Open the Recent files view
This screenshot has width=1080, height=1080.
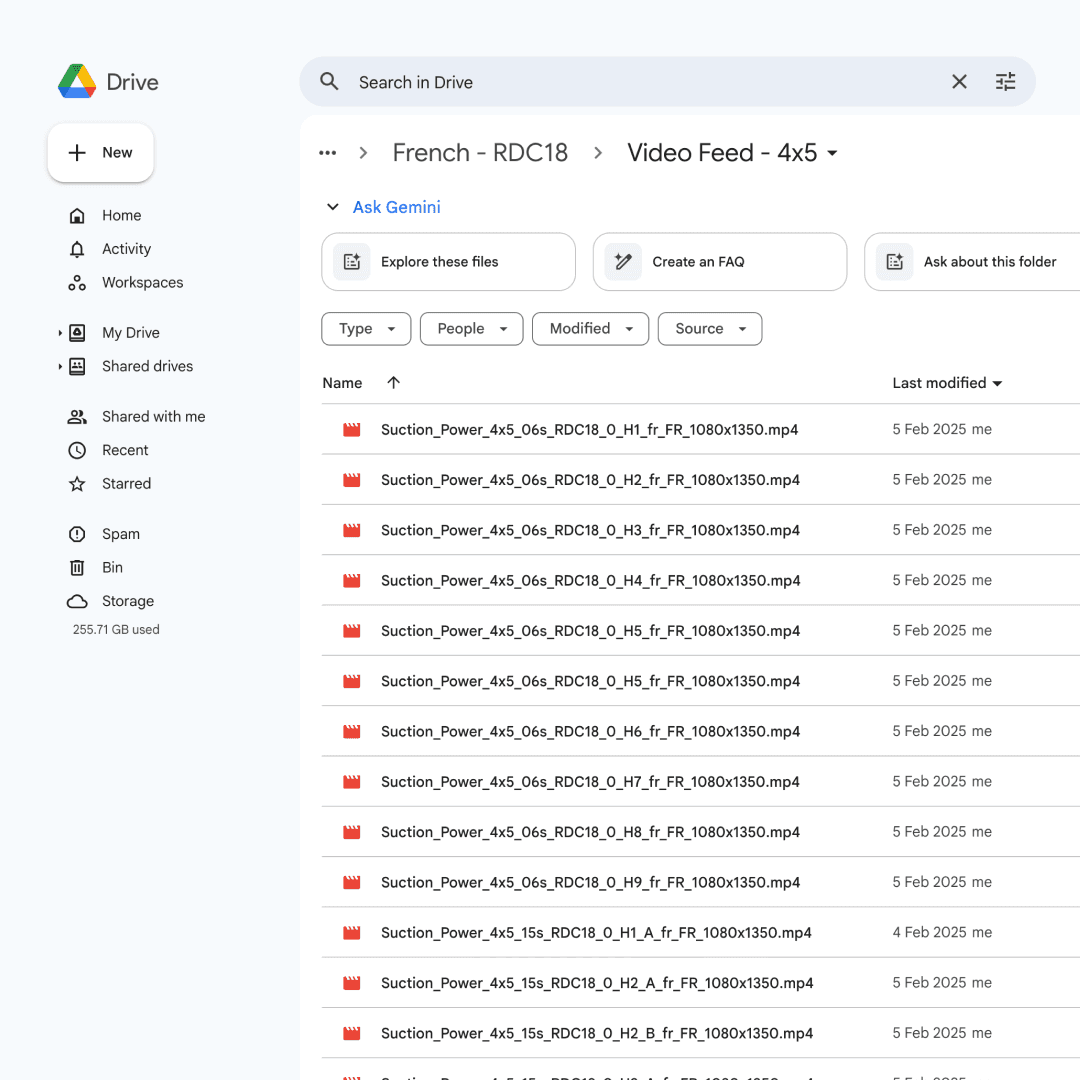point(126,450)
